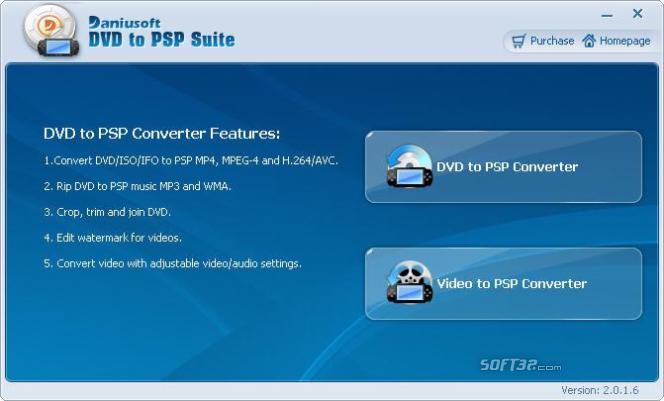The height and width of the screenshot is (401, 664).
Task: Click the shopping cart icon
Action: 518,41
